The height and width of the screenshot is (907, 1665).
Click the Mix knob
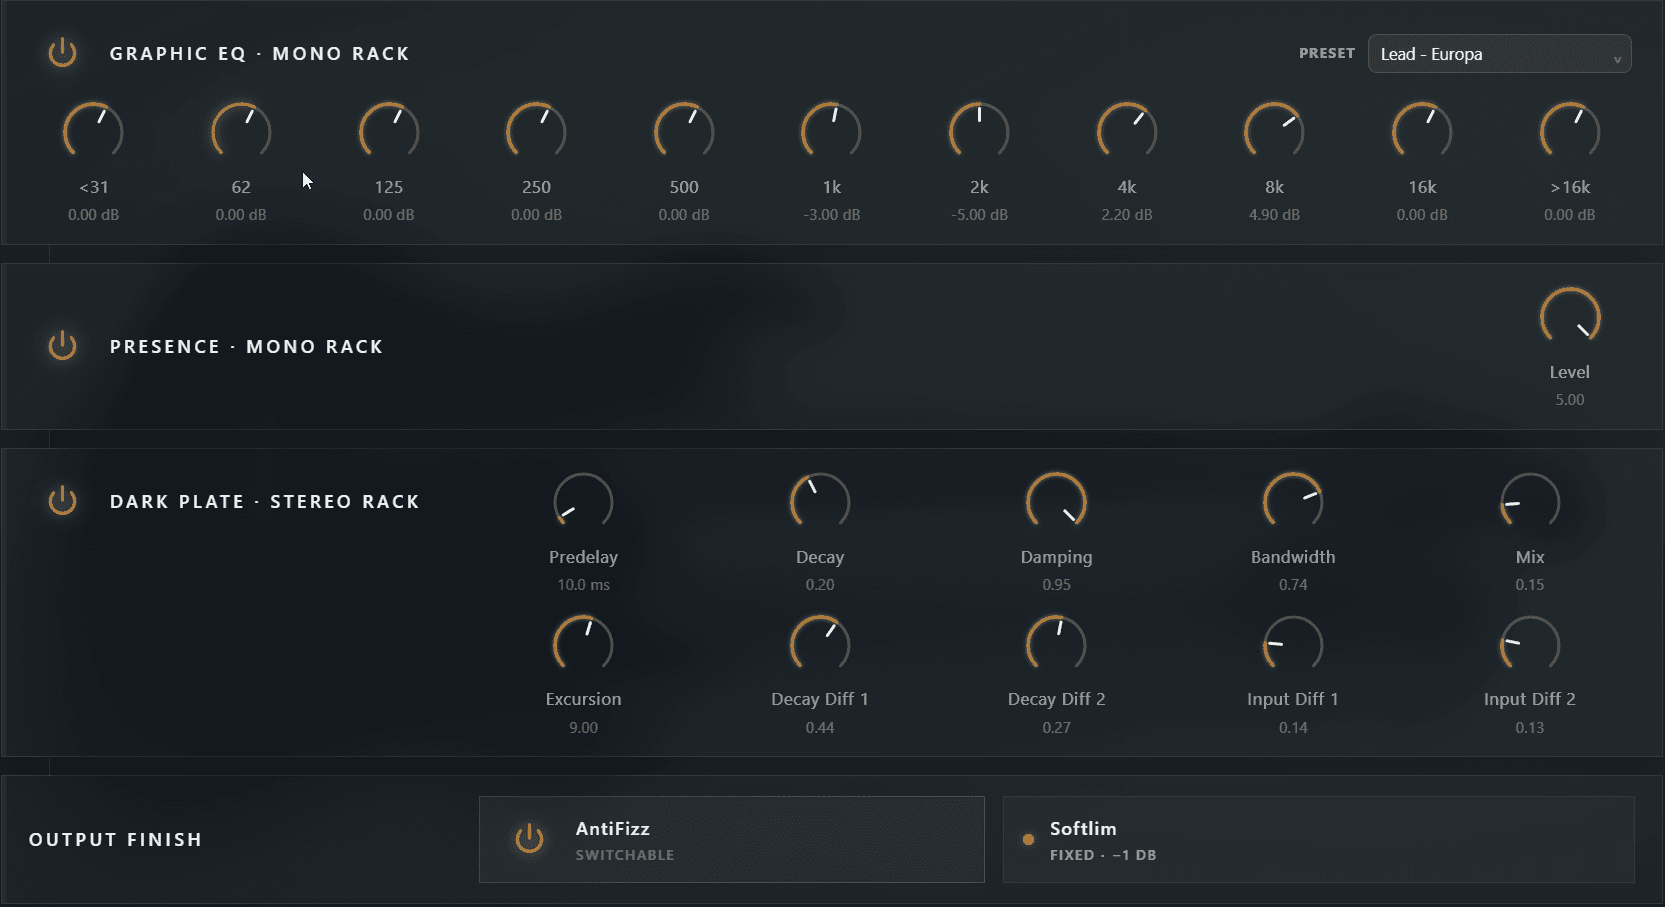tap(1530, 502)
